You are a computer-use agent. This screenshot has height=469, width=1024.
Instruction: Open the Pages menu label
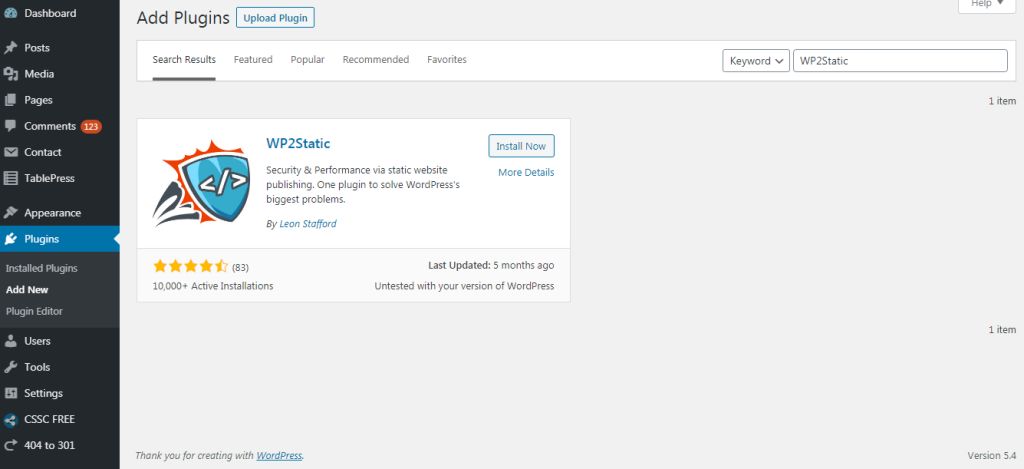(38, 100)
